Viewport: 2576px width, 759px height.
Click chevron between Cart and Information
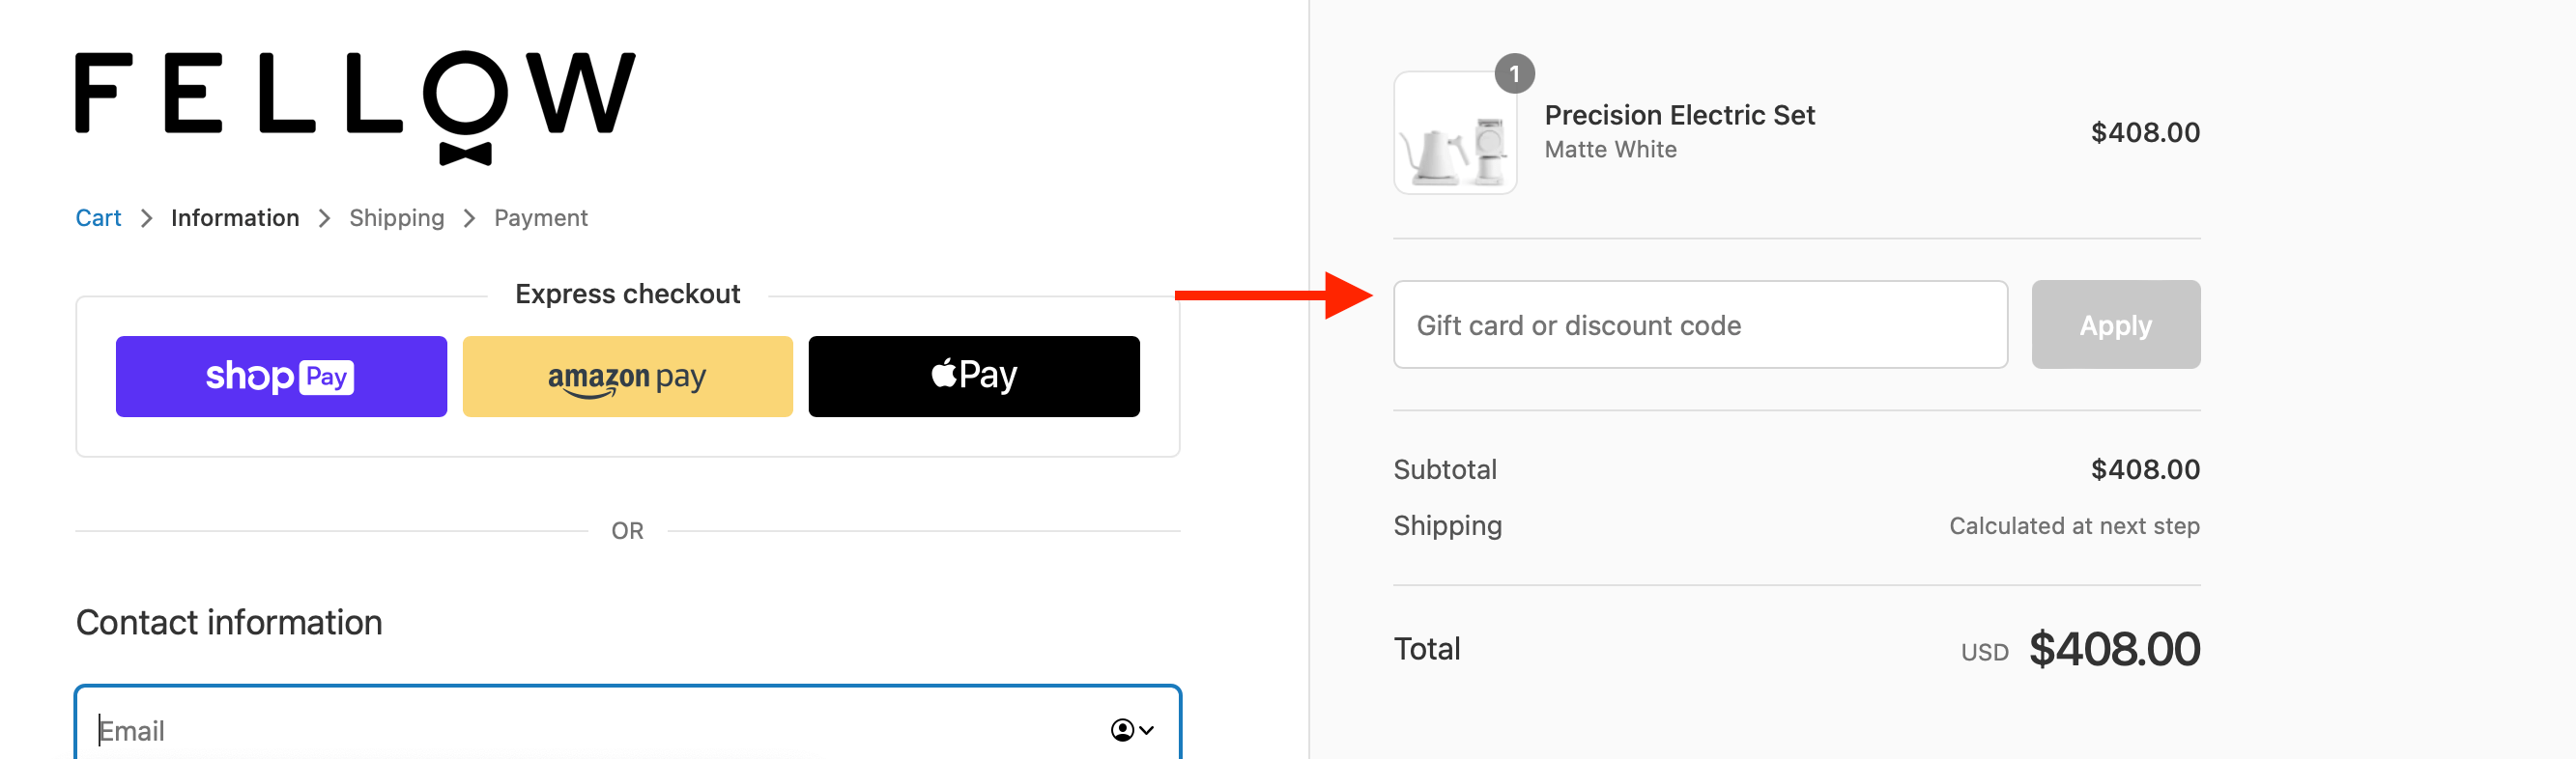(146, 217)
